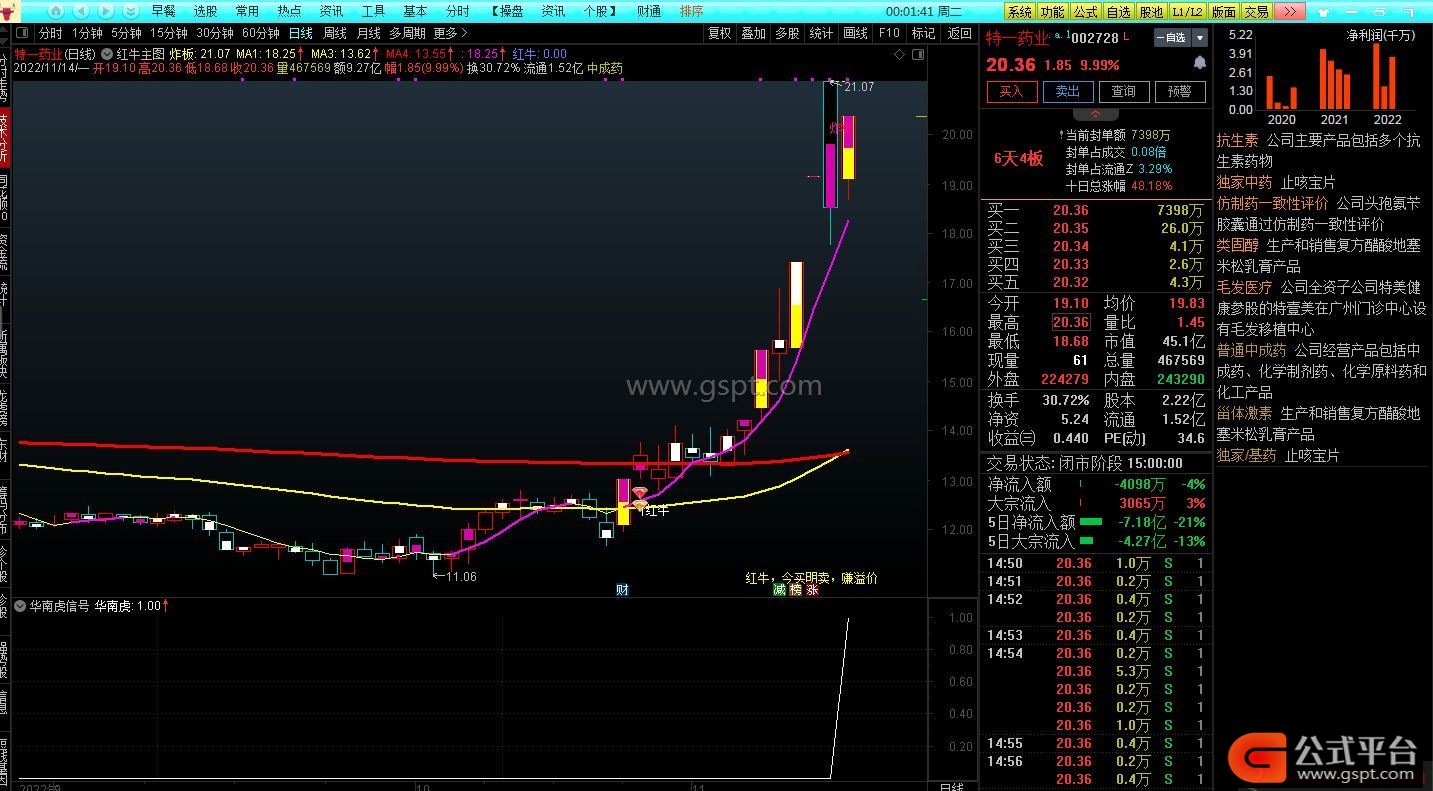Open the 财通 menu
This screenshot has height=791, width=1433.
649,11
